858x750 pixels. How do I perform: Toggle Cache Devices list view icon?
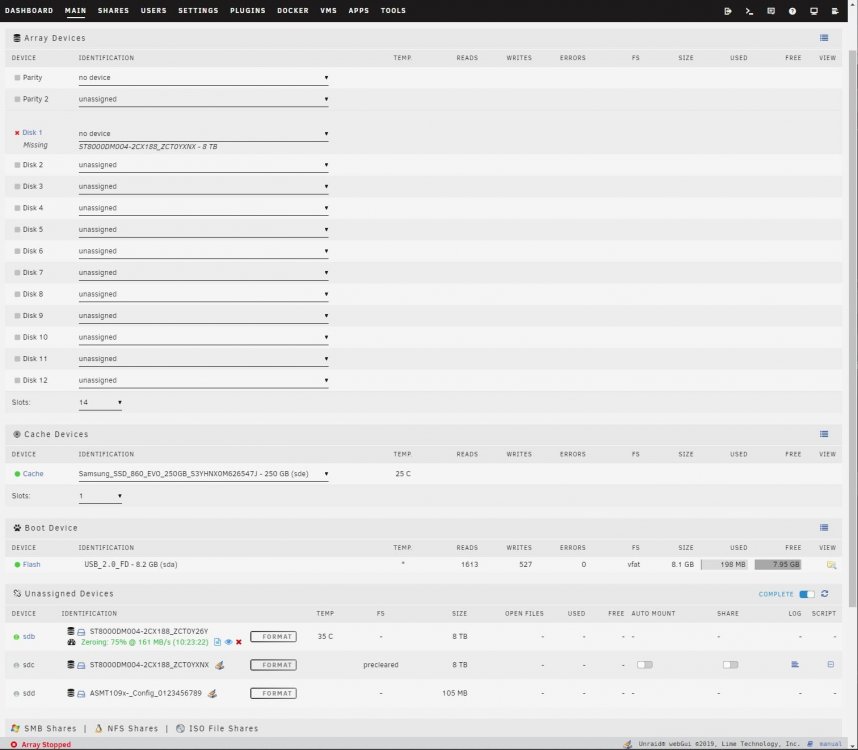click(x=824, y=434)
